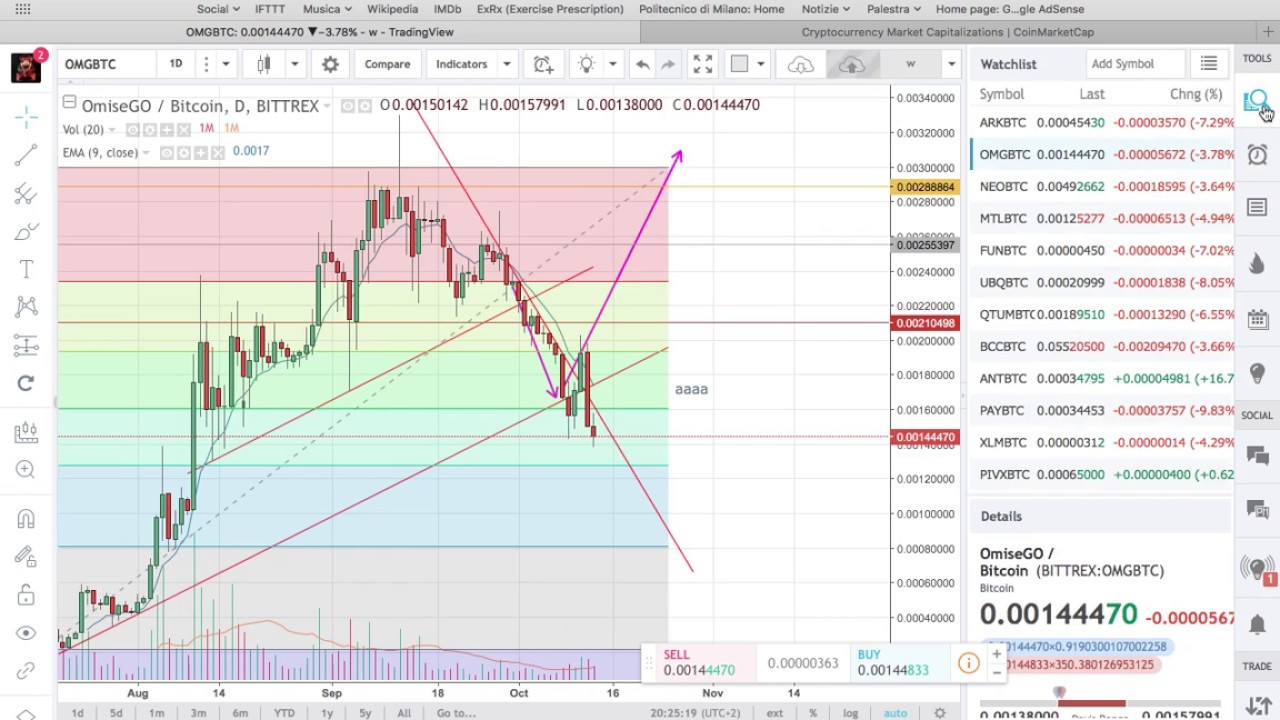Select the crosshair cursor tool

26,117
